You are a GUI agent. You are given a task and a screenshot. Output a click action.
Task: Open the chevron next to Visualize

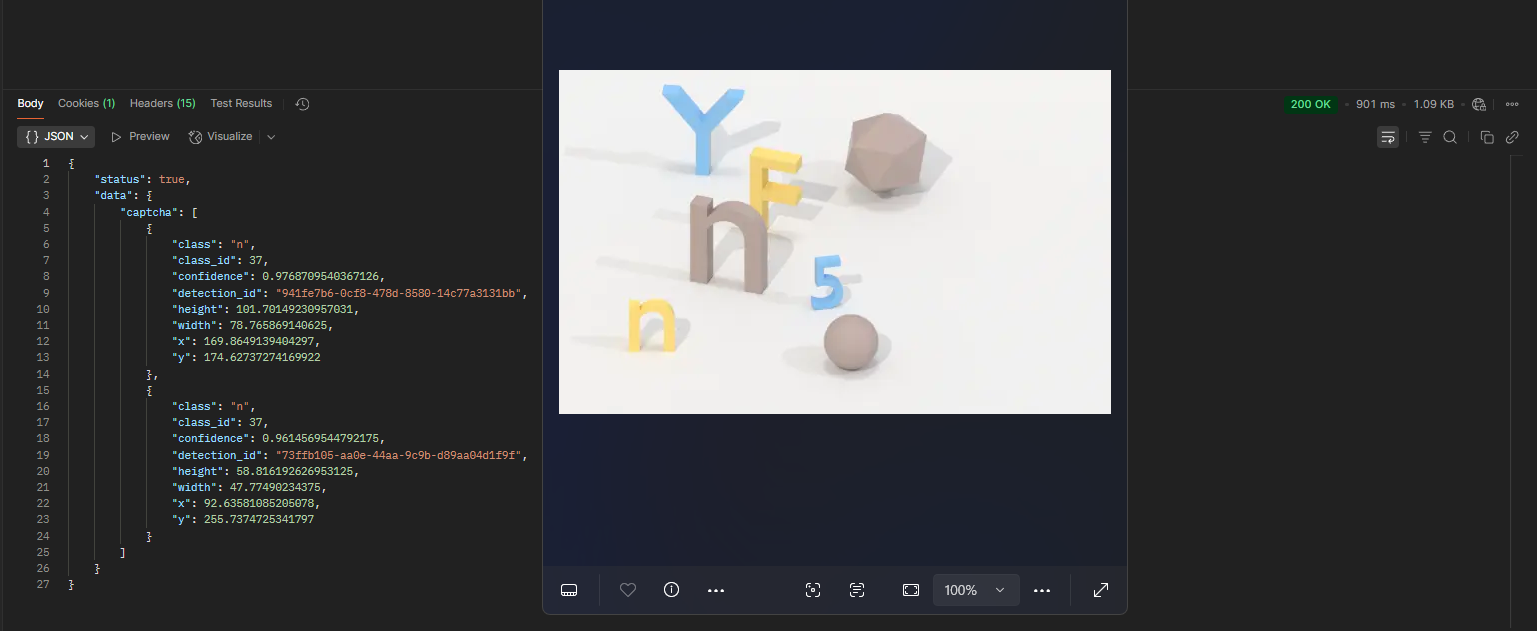(269, 136)
